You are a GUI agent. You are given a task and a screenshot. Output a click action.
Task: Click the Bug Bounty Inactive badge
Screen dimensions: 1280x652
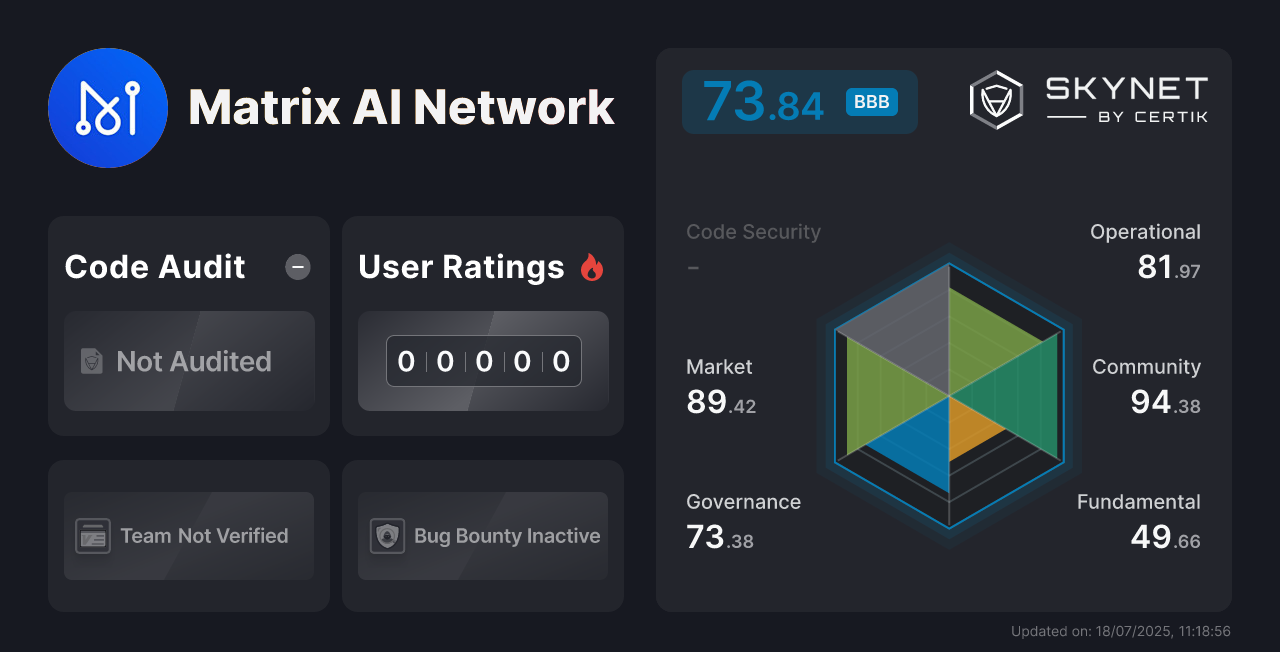coord(483,536)
